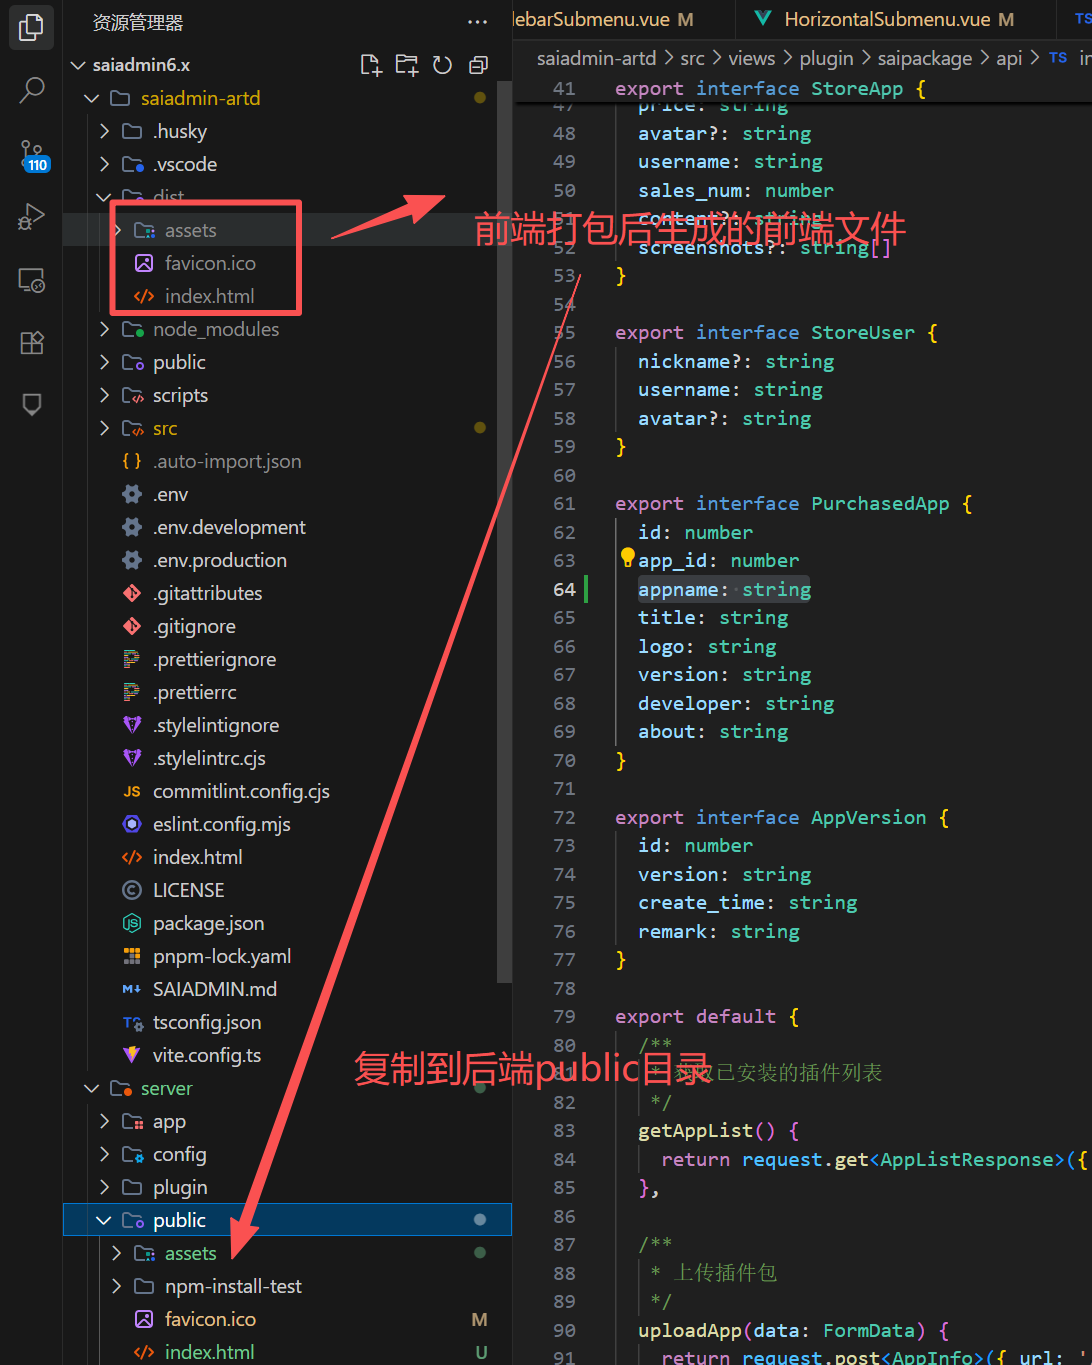
Task: Click the New Folder icon
Action: (x=406, y=65)
